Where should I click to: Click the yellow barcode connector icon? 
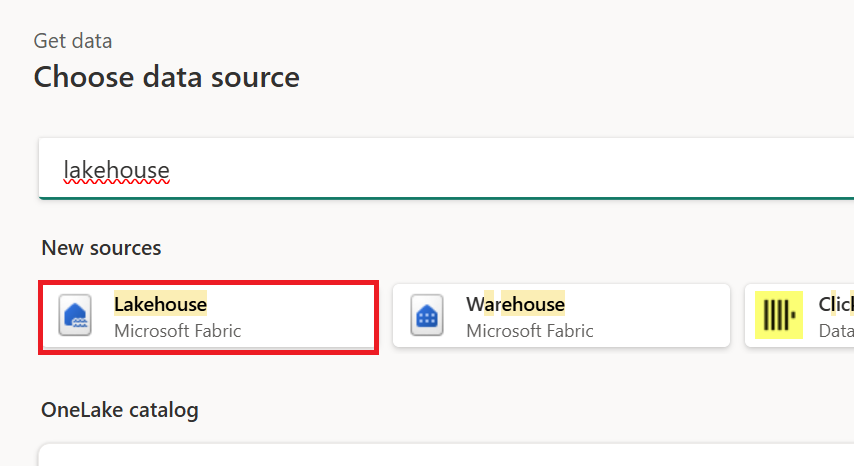779,315
